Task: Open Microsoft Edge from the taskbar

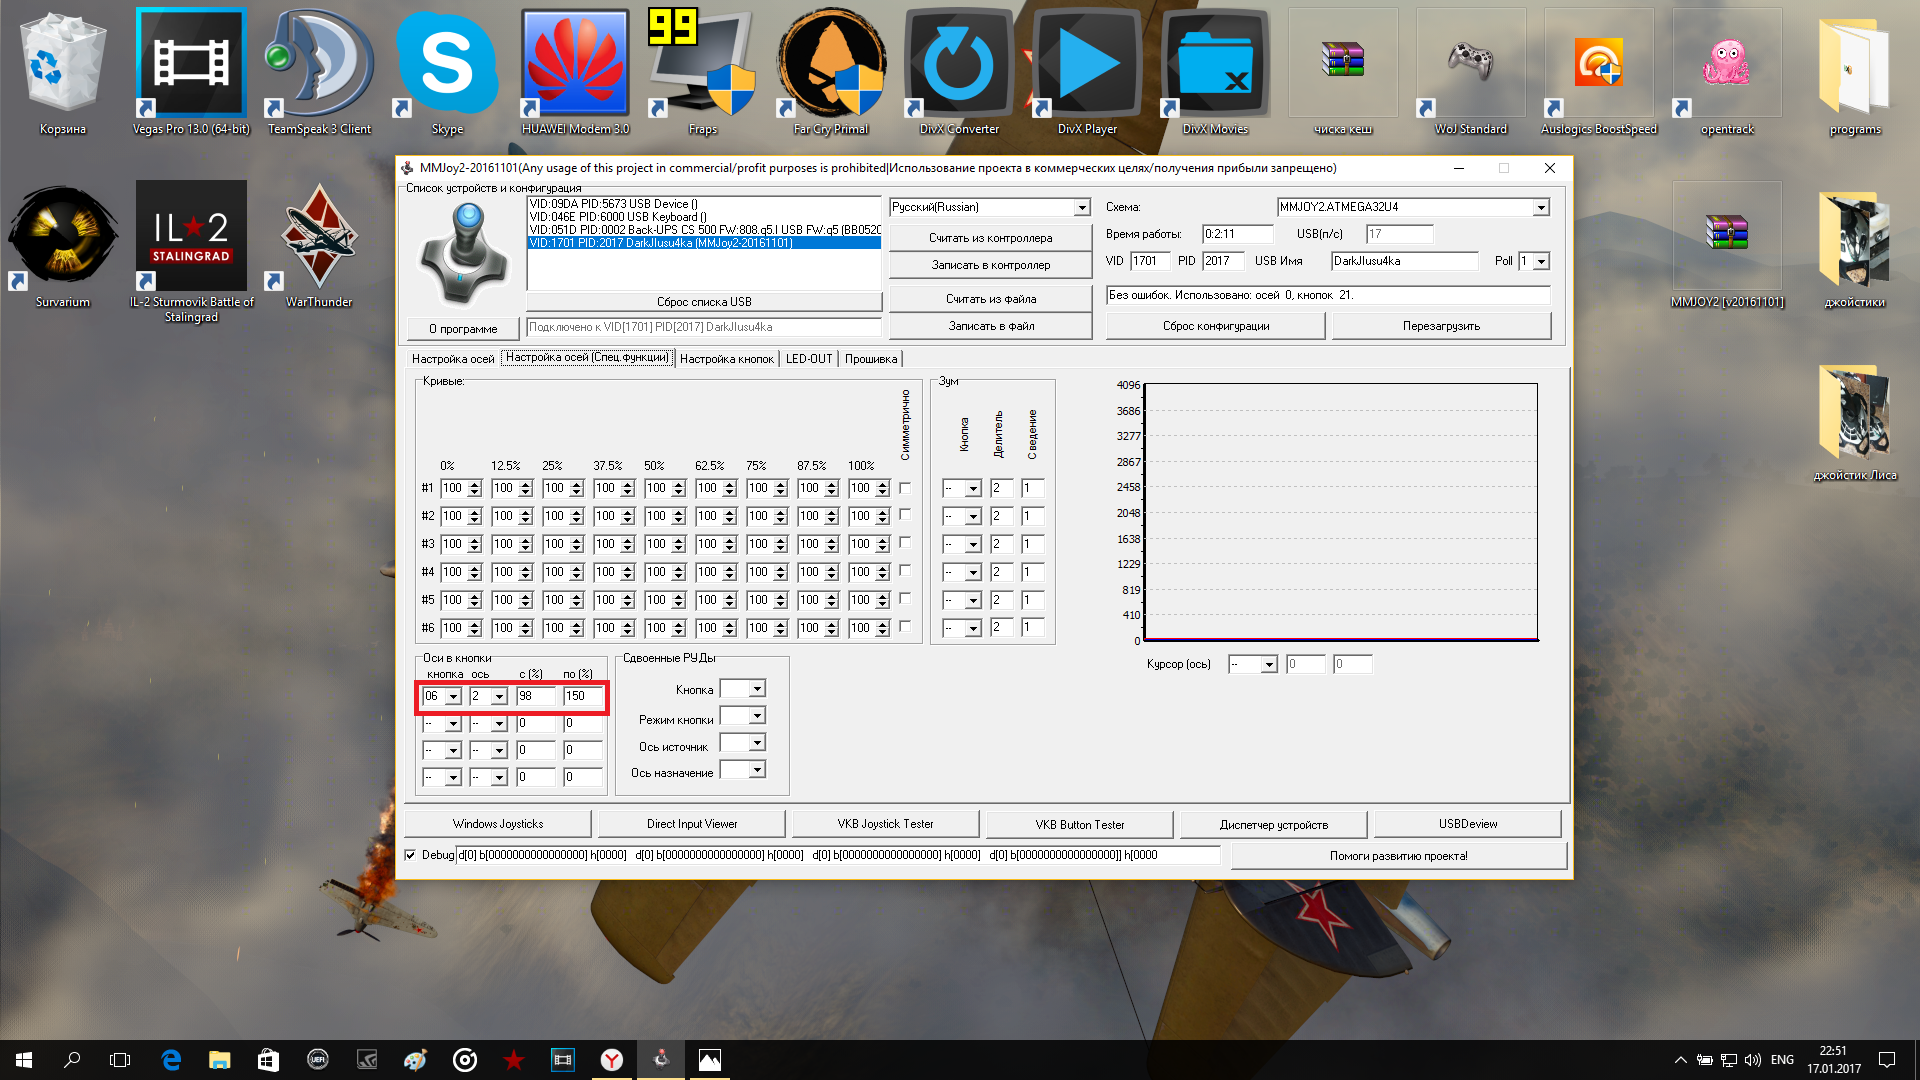Action: [x=171, y=1060]
